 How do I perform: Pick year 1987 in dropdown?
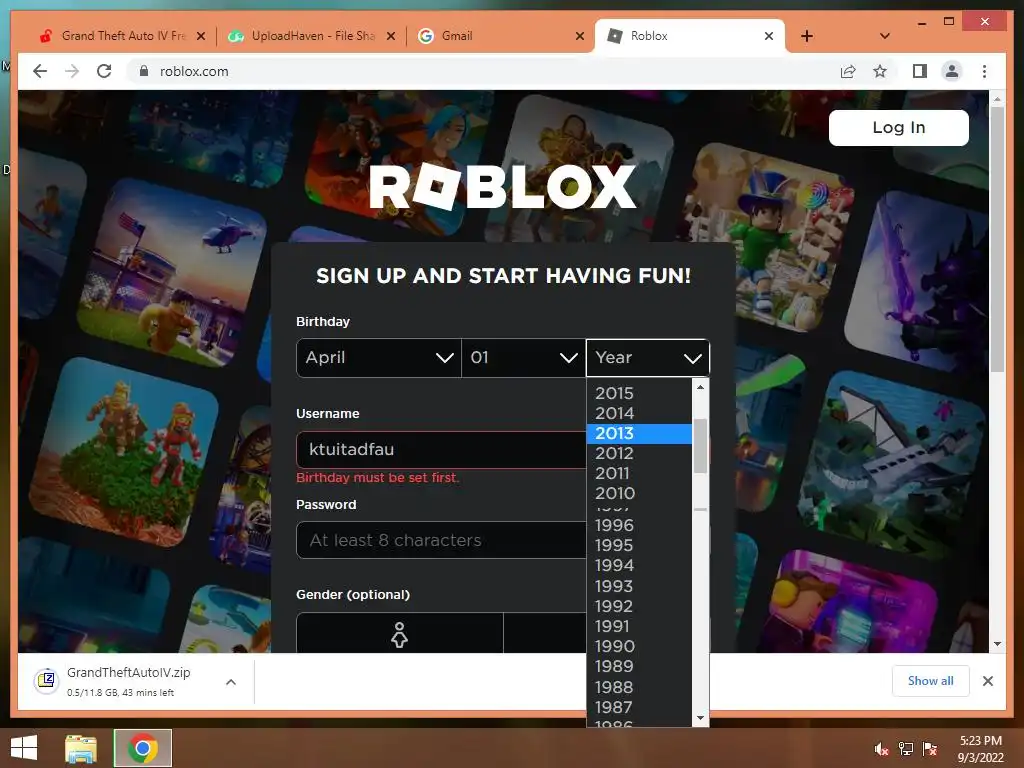click(x=639, y=708)
